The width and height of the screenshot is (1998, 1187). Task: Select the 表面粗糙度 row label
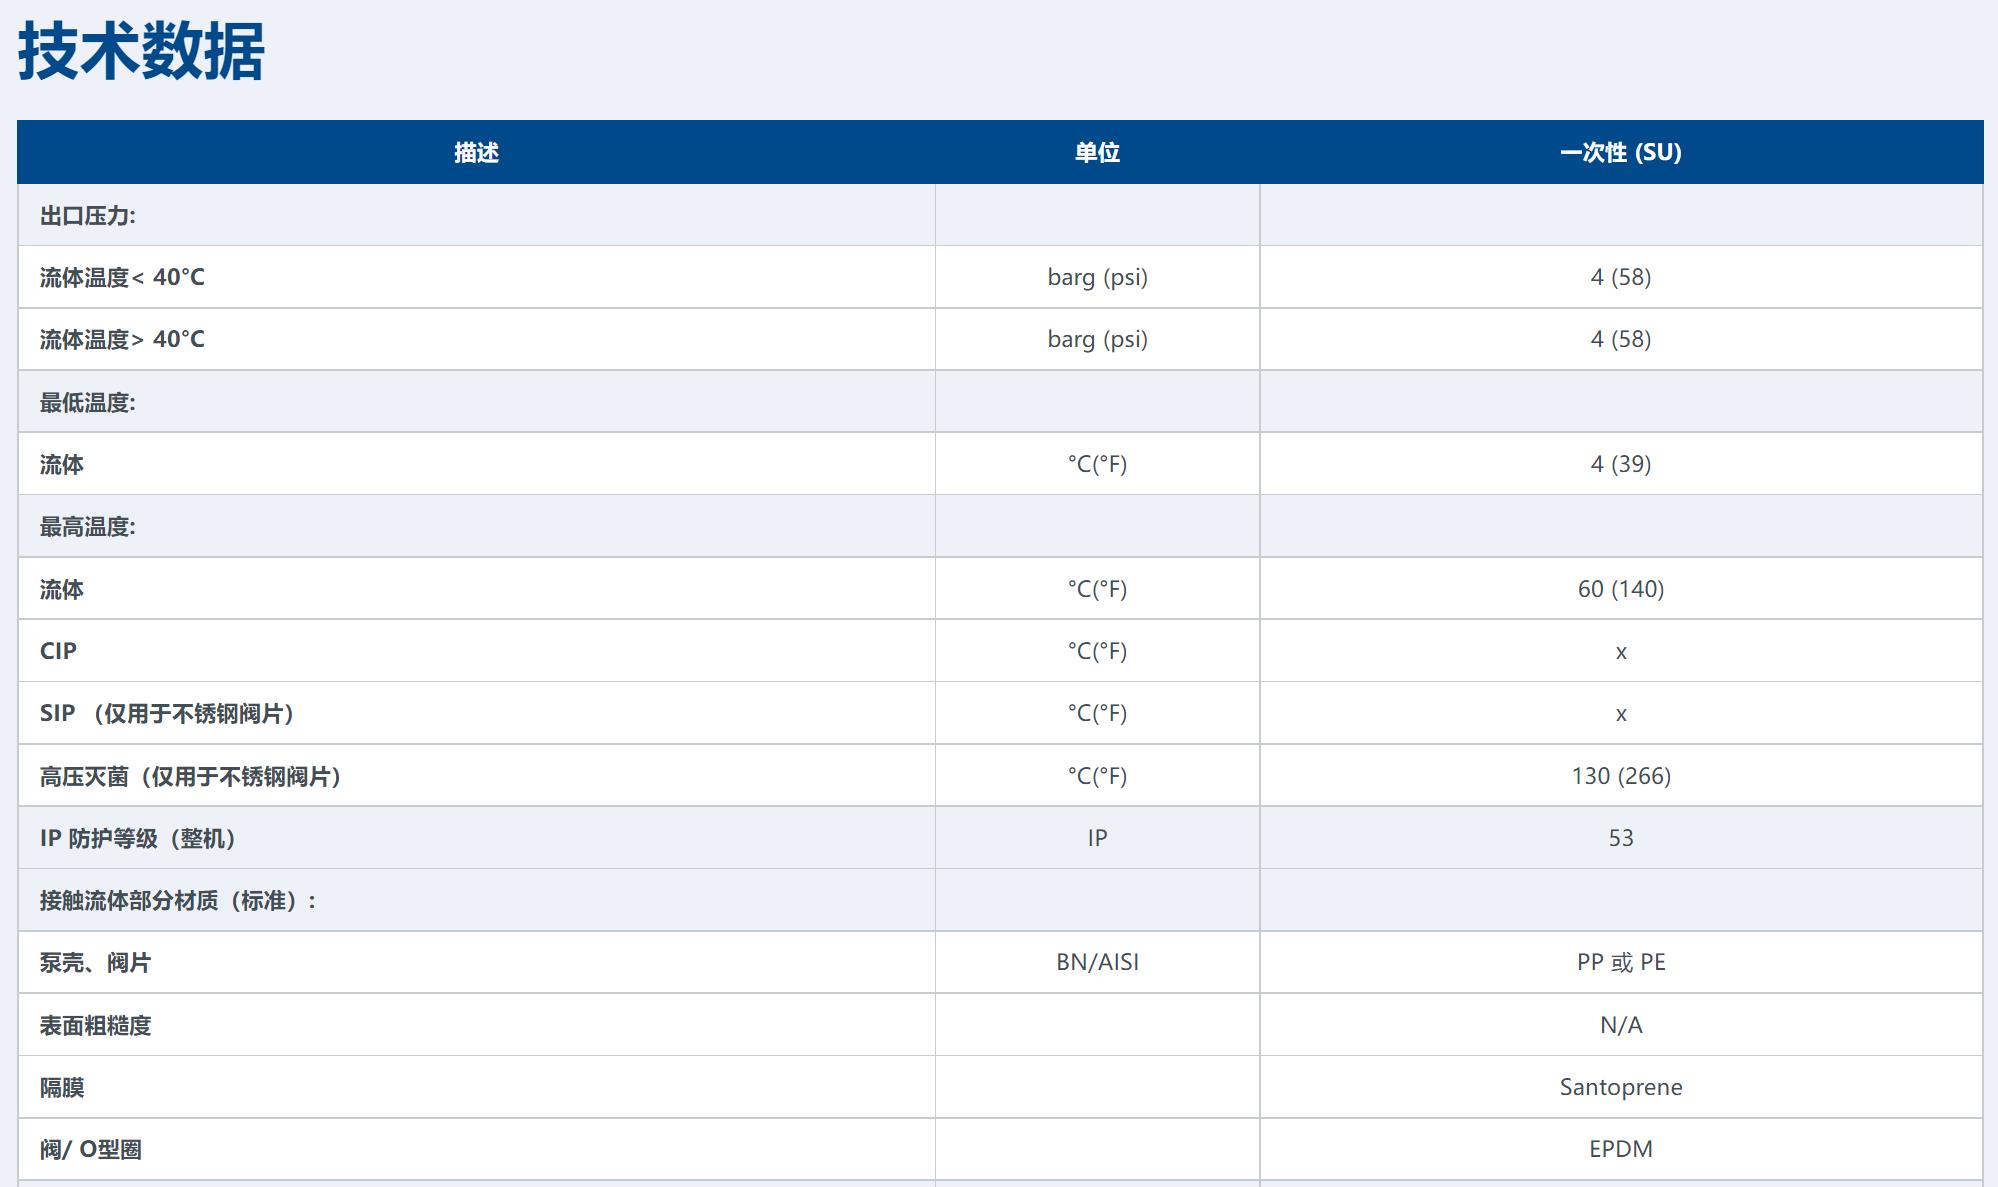[x=95, y=1025]
